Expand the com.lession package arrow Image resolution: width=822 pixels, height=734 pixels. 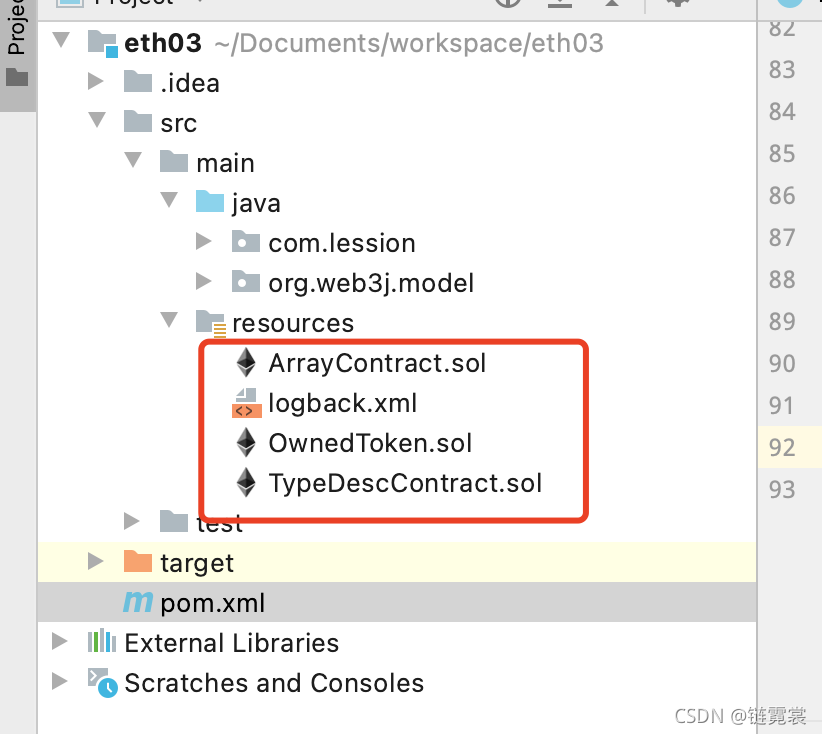click(203, 241)
